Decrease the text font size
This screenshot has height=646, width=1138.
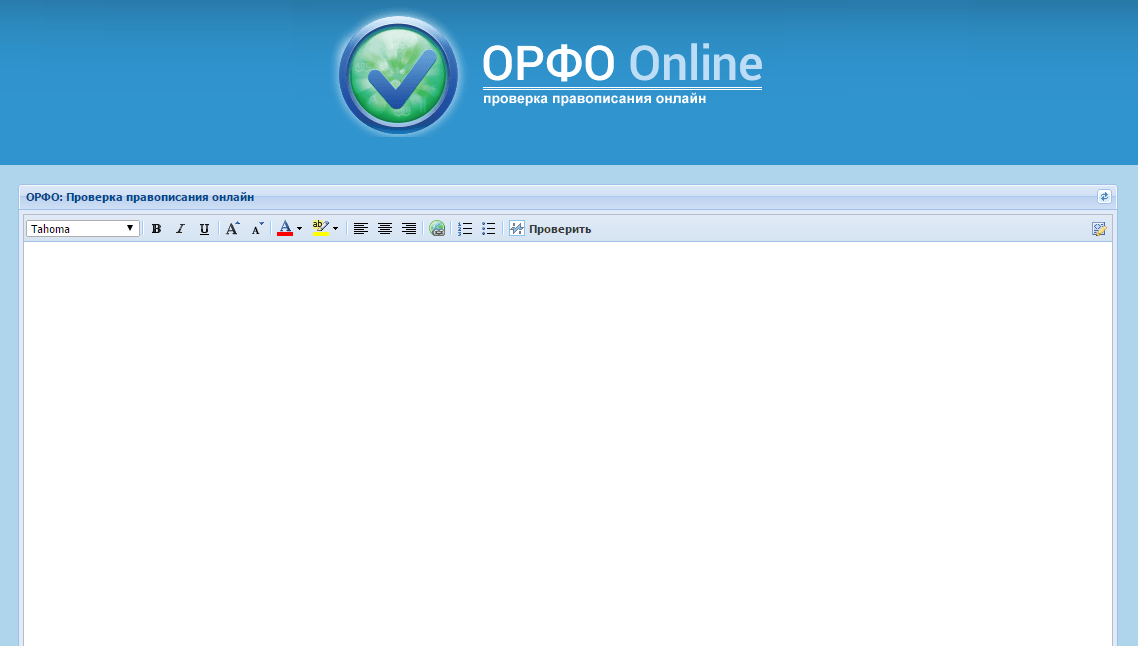[x=257, y=229]
